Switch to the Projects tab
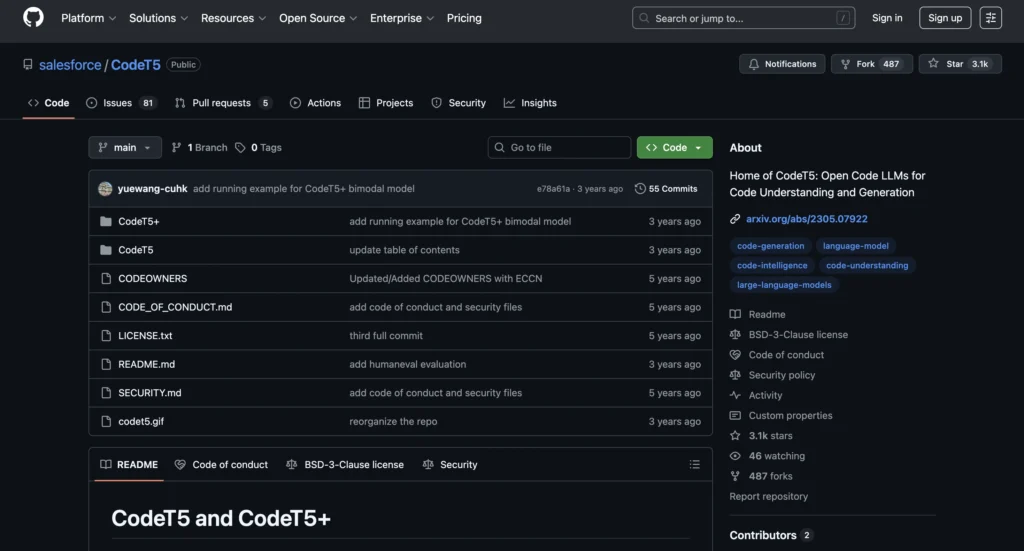The width and height of the screenshot is (1024, 551). click(x=386, y=103)
